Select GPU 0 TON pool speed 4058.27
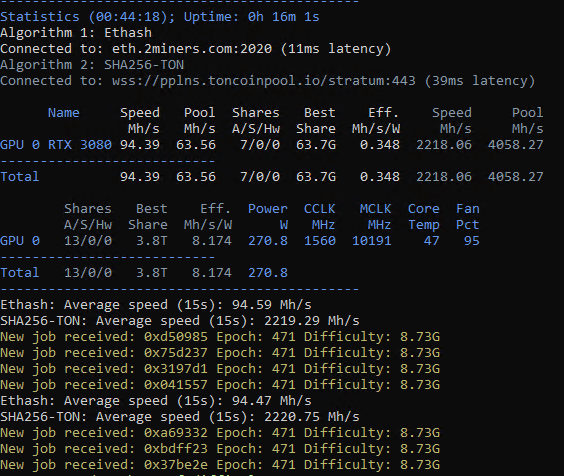The image size is (564, 476). [515, 145]
